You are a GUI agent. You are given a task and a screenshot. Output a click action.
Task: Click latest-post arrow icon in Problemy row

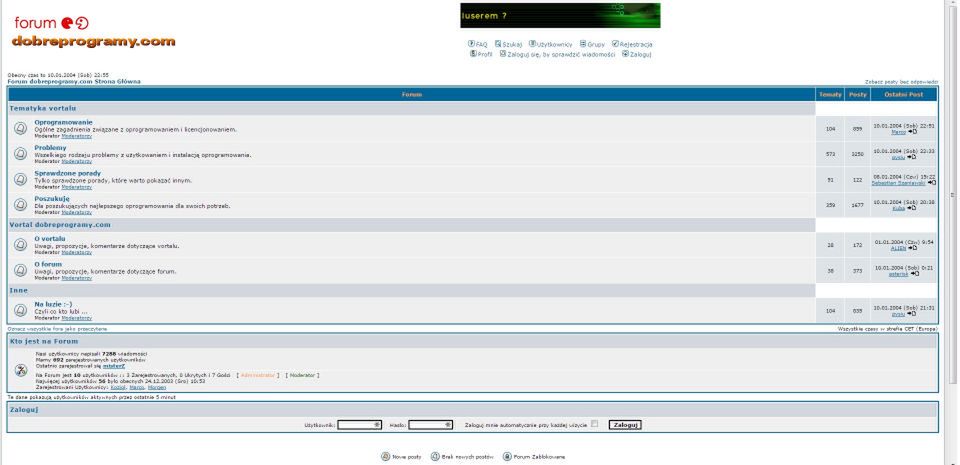click(x=911, y=157)
